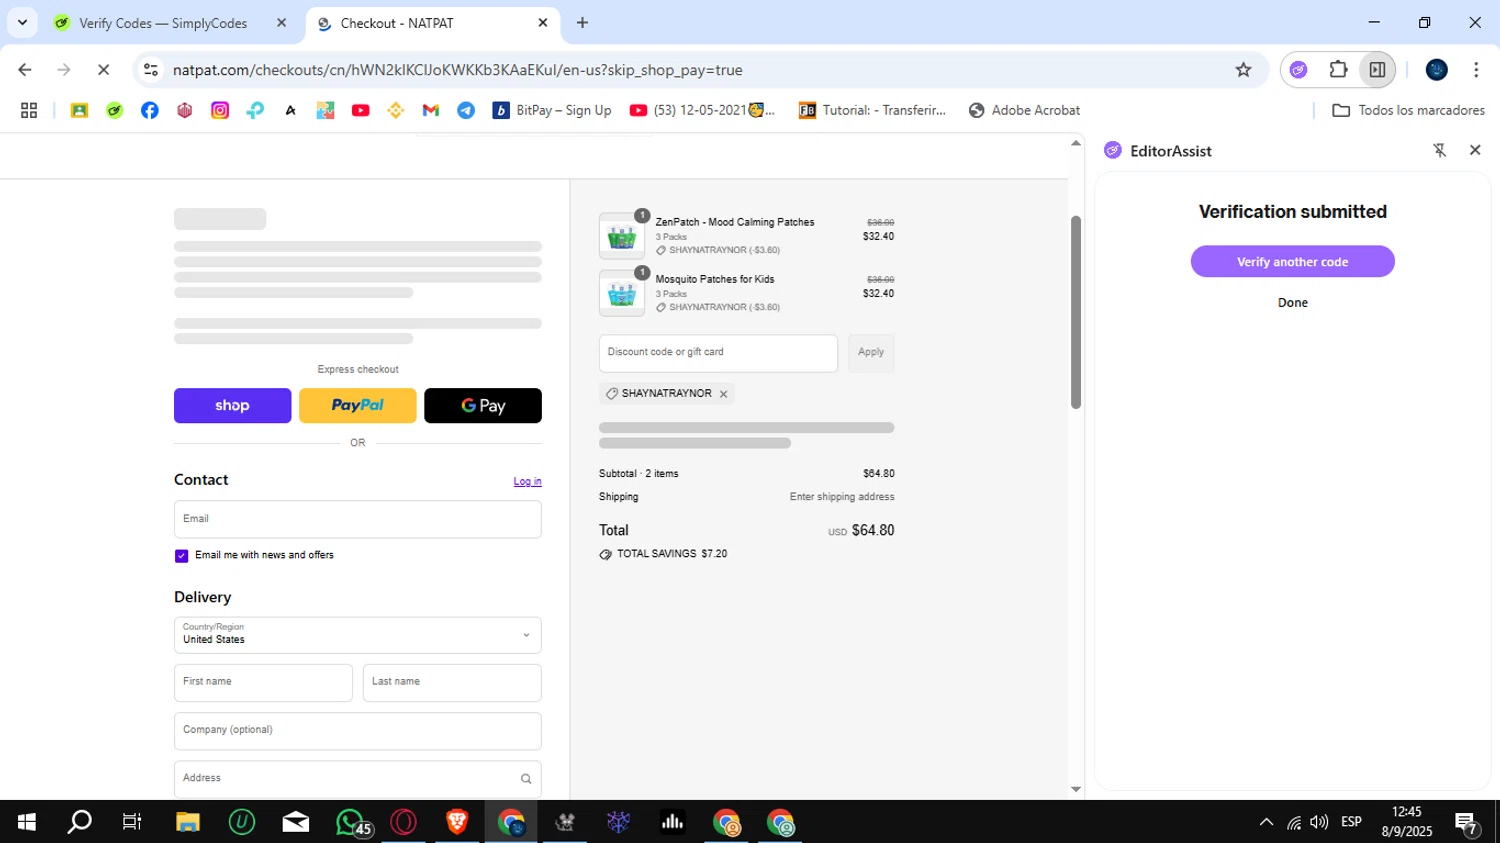Open the tab search dropdown arrow
The width and height of the screenshot is (1500, 843).
pyautogui.click(x=22, y=22)
